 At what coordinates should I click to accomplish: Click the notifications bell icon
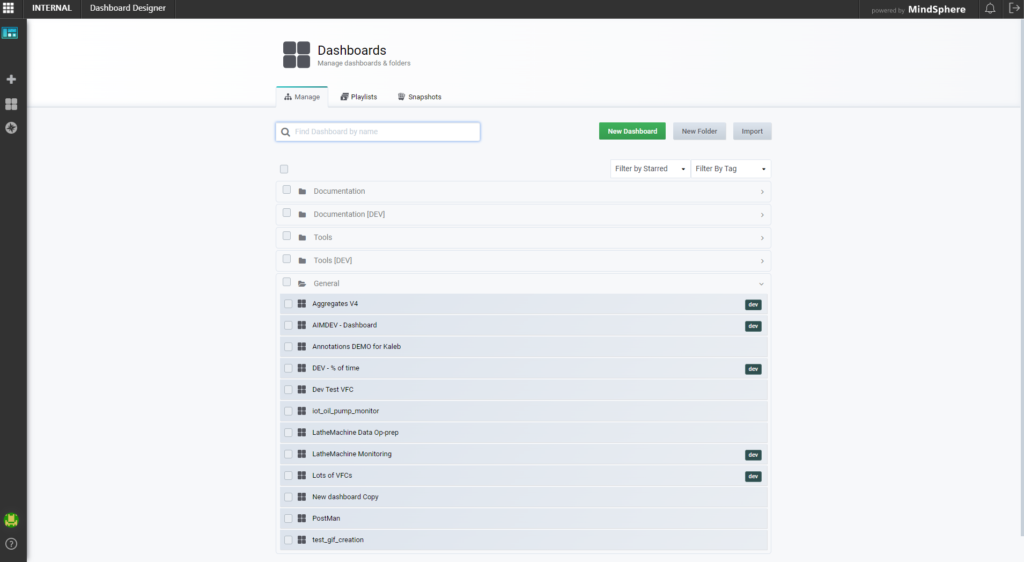point(990,9)
